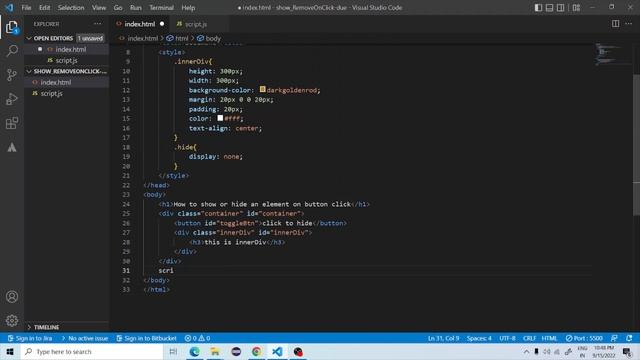The width and height of the screenshot is (640, 360).
Task: Place cursor after 'scri' on line 31
Action: pyautogui.click(x=174, y=270)
